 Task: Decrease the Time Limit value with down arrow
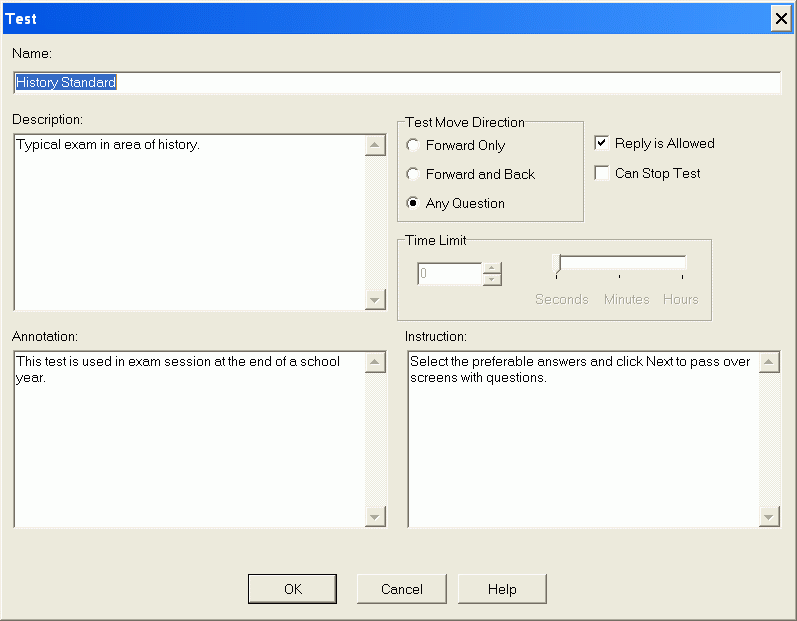492,279
